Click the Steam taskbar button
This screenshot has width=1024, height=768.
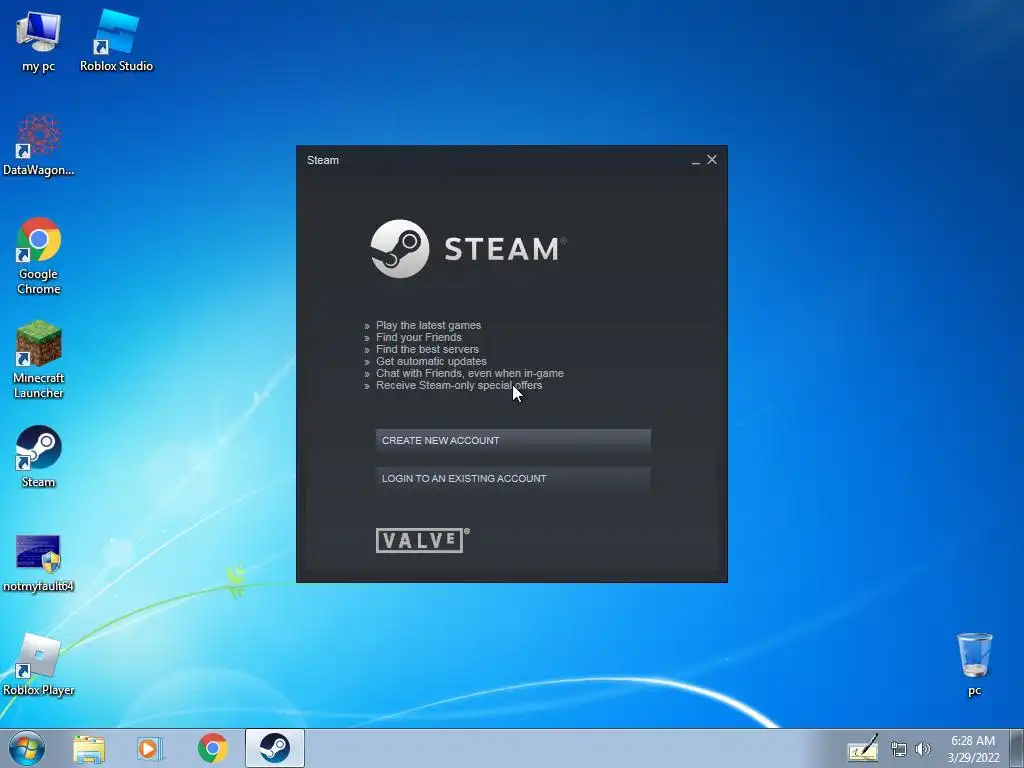click(x=275, y=748)
